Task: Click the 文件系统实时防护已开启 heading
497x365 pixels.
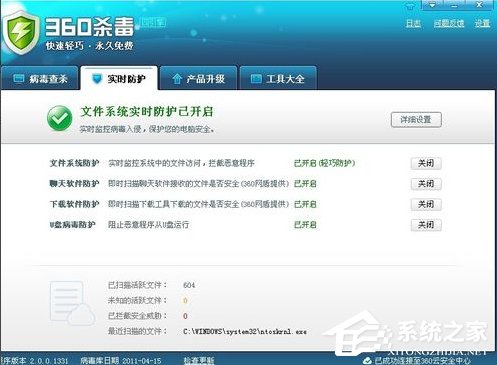Action: click(147, 112)
